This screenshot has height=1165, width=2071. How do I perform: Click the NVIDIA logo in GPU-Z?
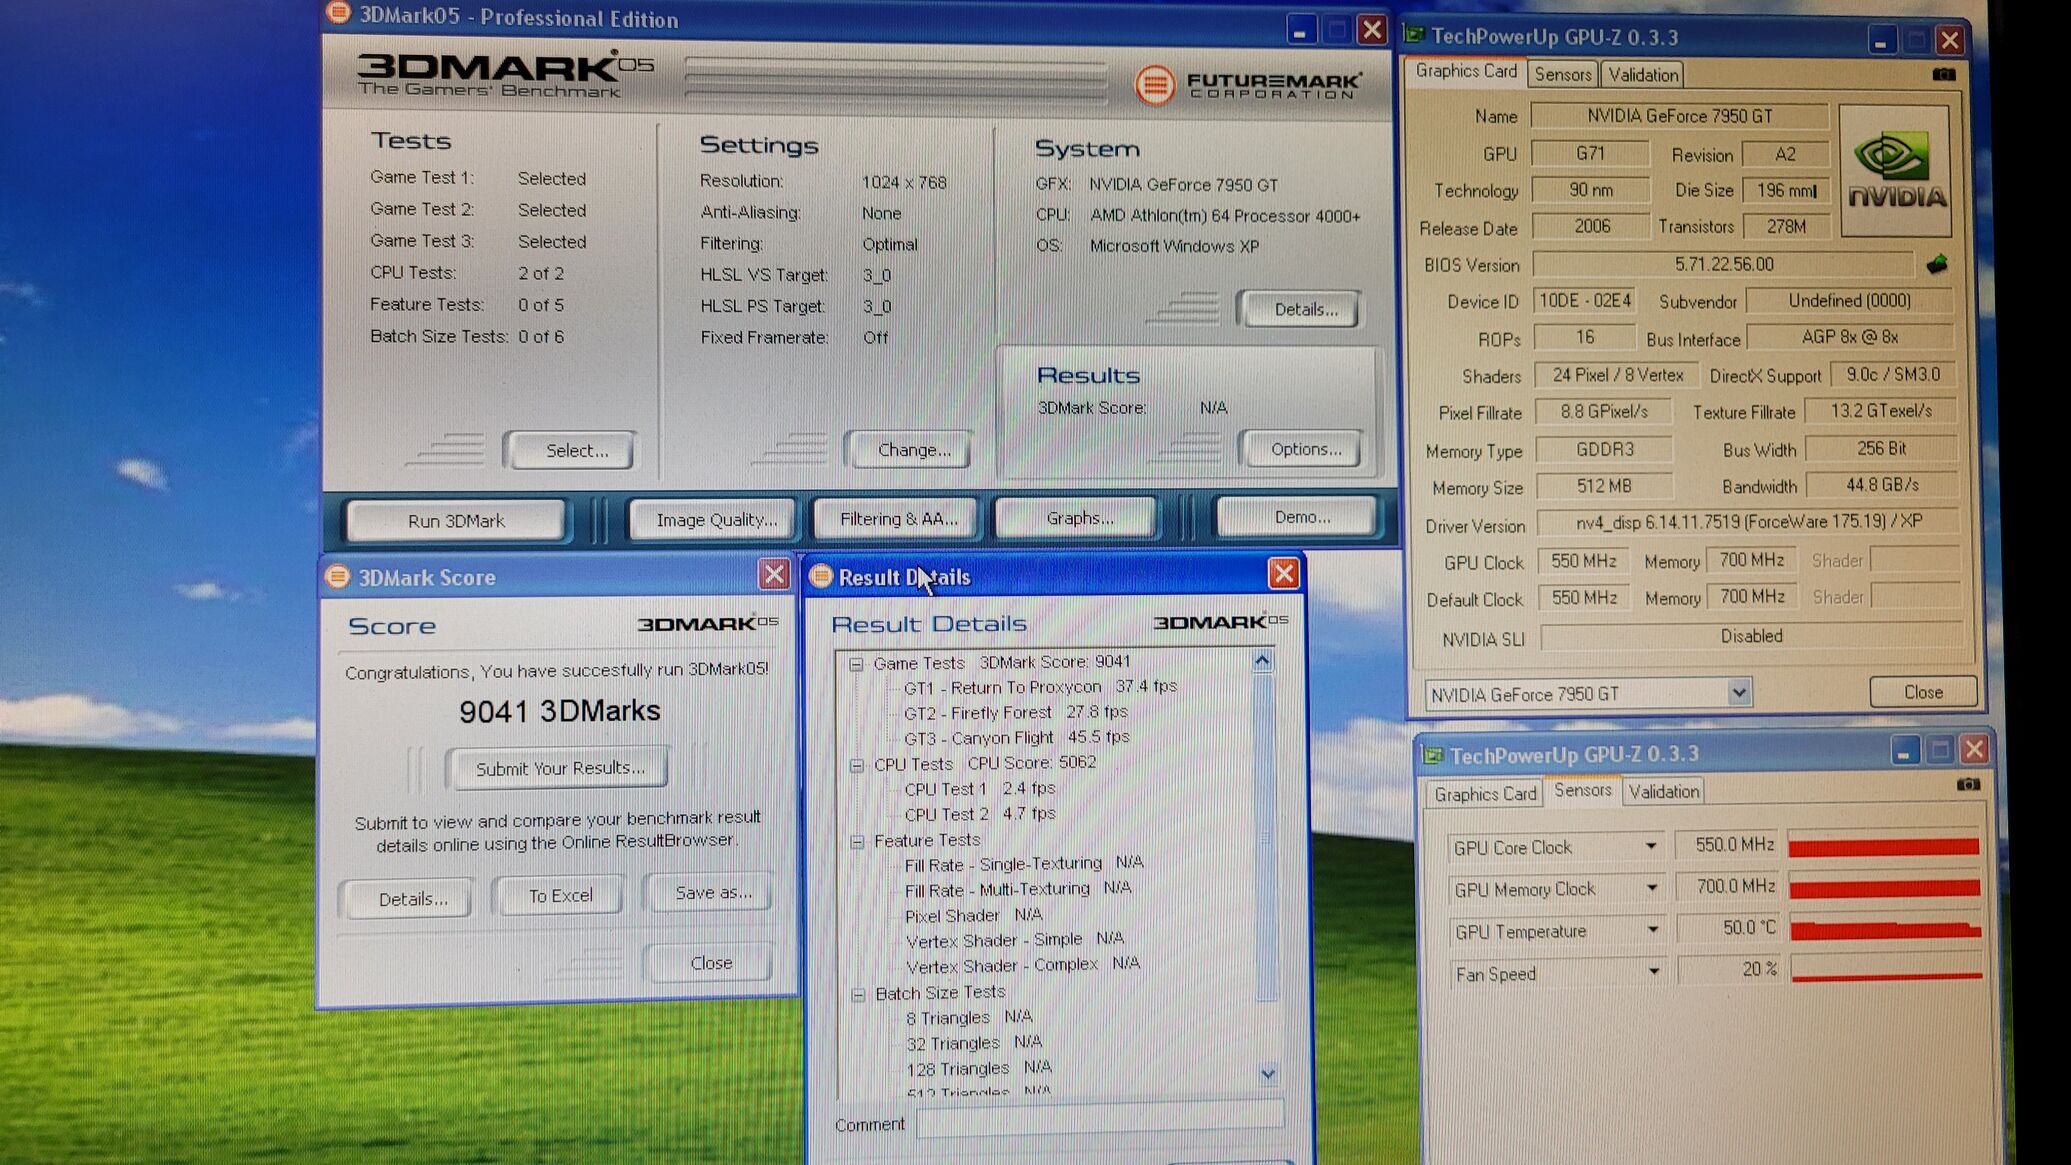(1895, 171)
